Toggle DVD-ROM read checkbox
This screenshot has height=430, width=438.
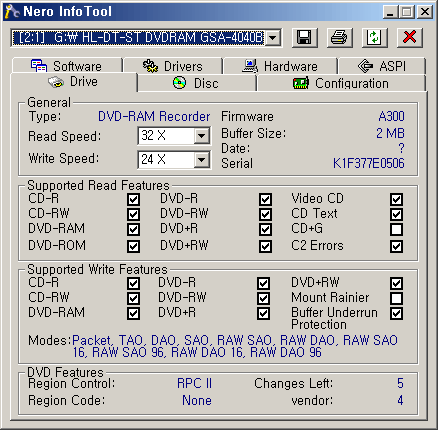(x=133, y=246)
